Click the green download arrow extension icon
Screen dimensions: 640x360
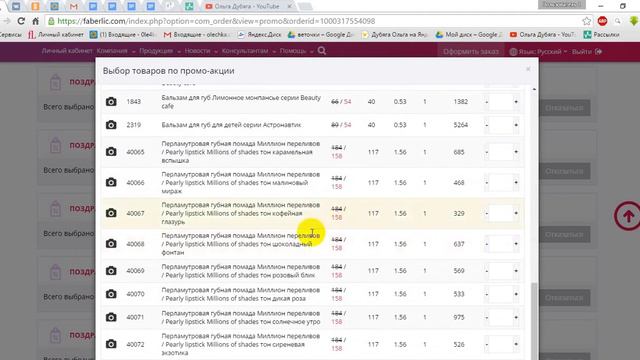[x=634, y=21]
